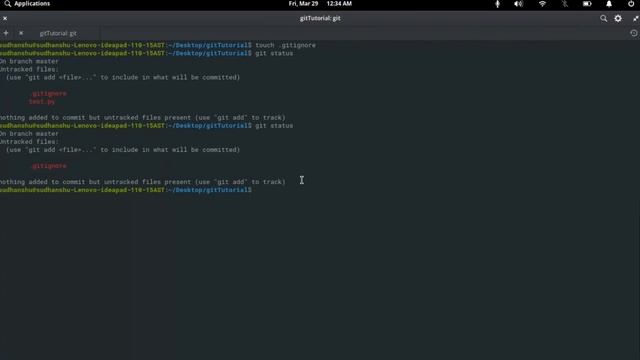The height and width of the screenshot is (360, 640).
Task: Open the session power menu
Action: pos(631,4)
